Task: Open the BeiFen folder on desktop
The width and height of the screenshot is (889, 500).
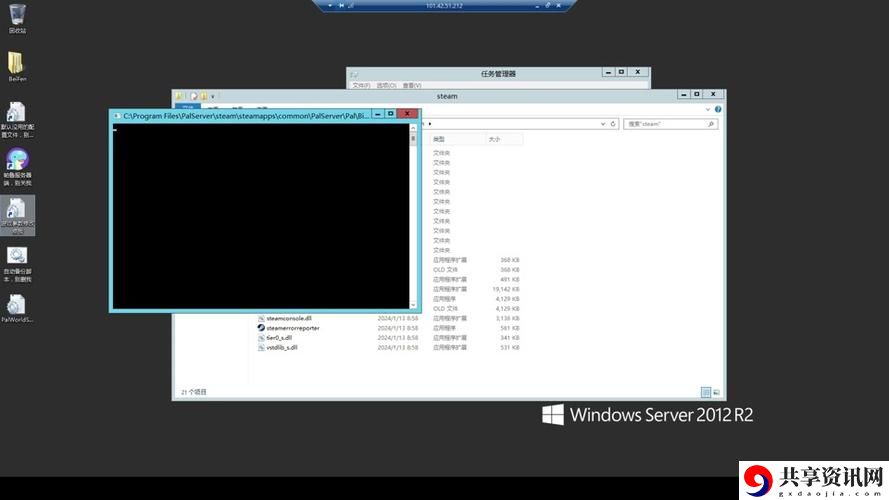Action: (17, 66)
